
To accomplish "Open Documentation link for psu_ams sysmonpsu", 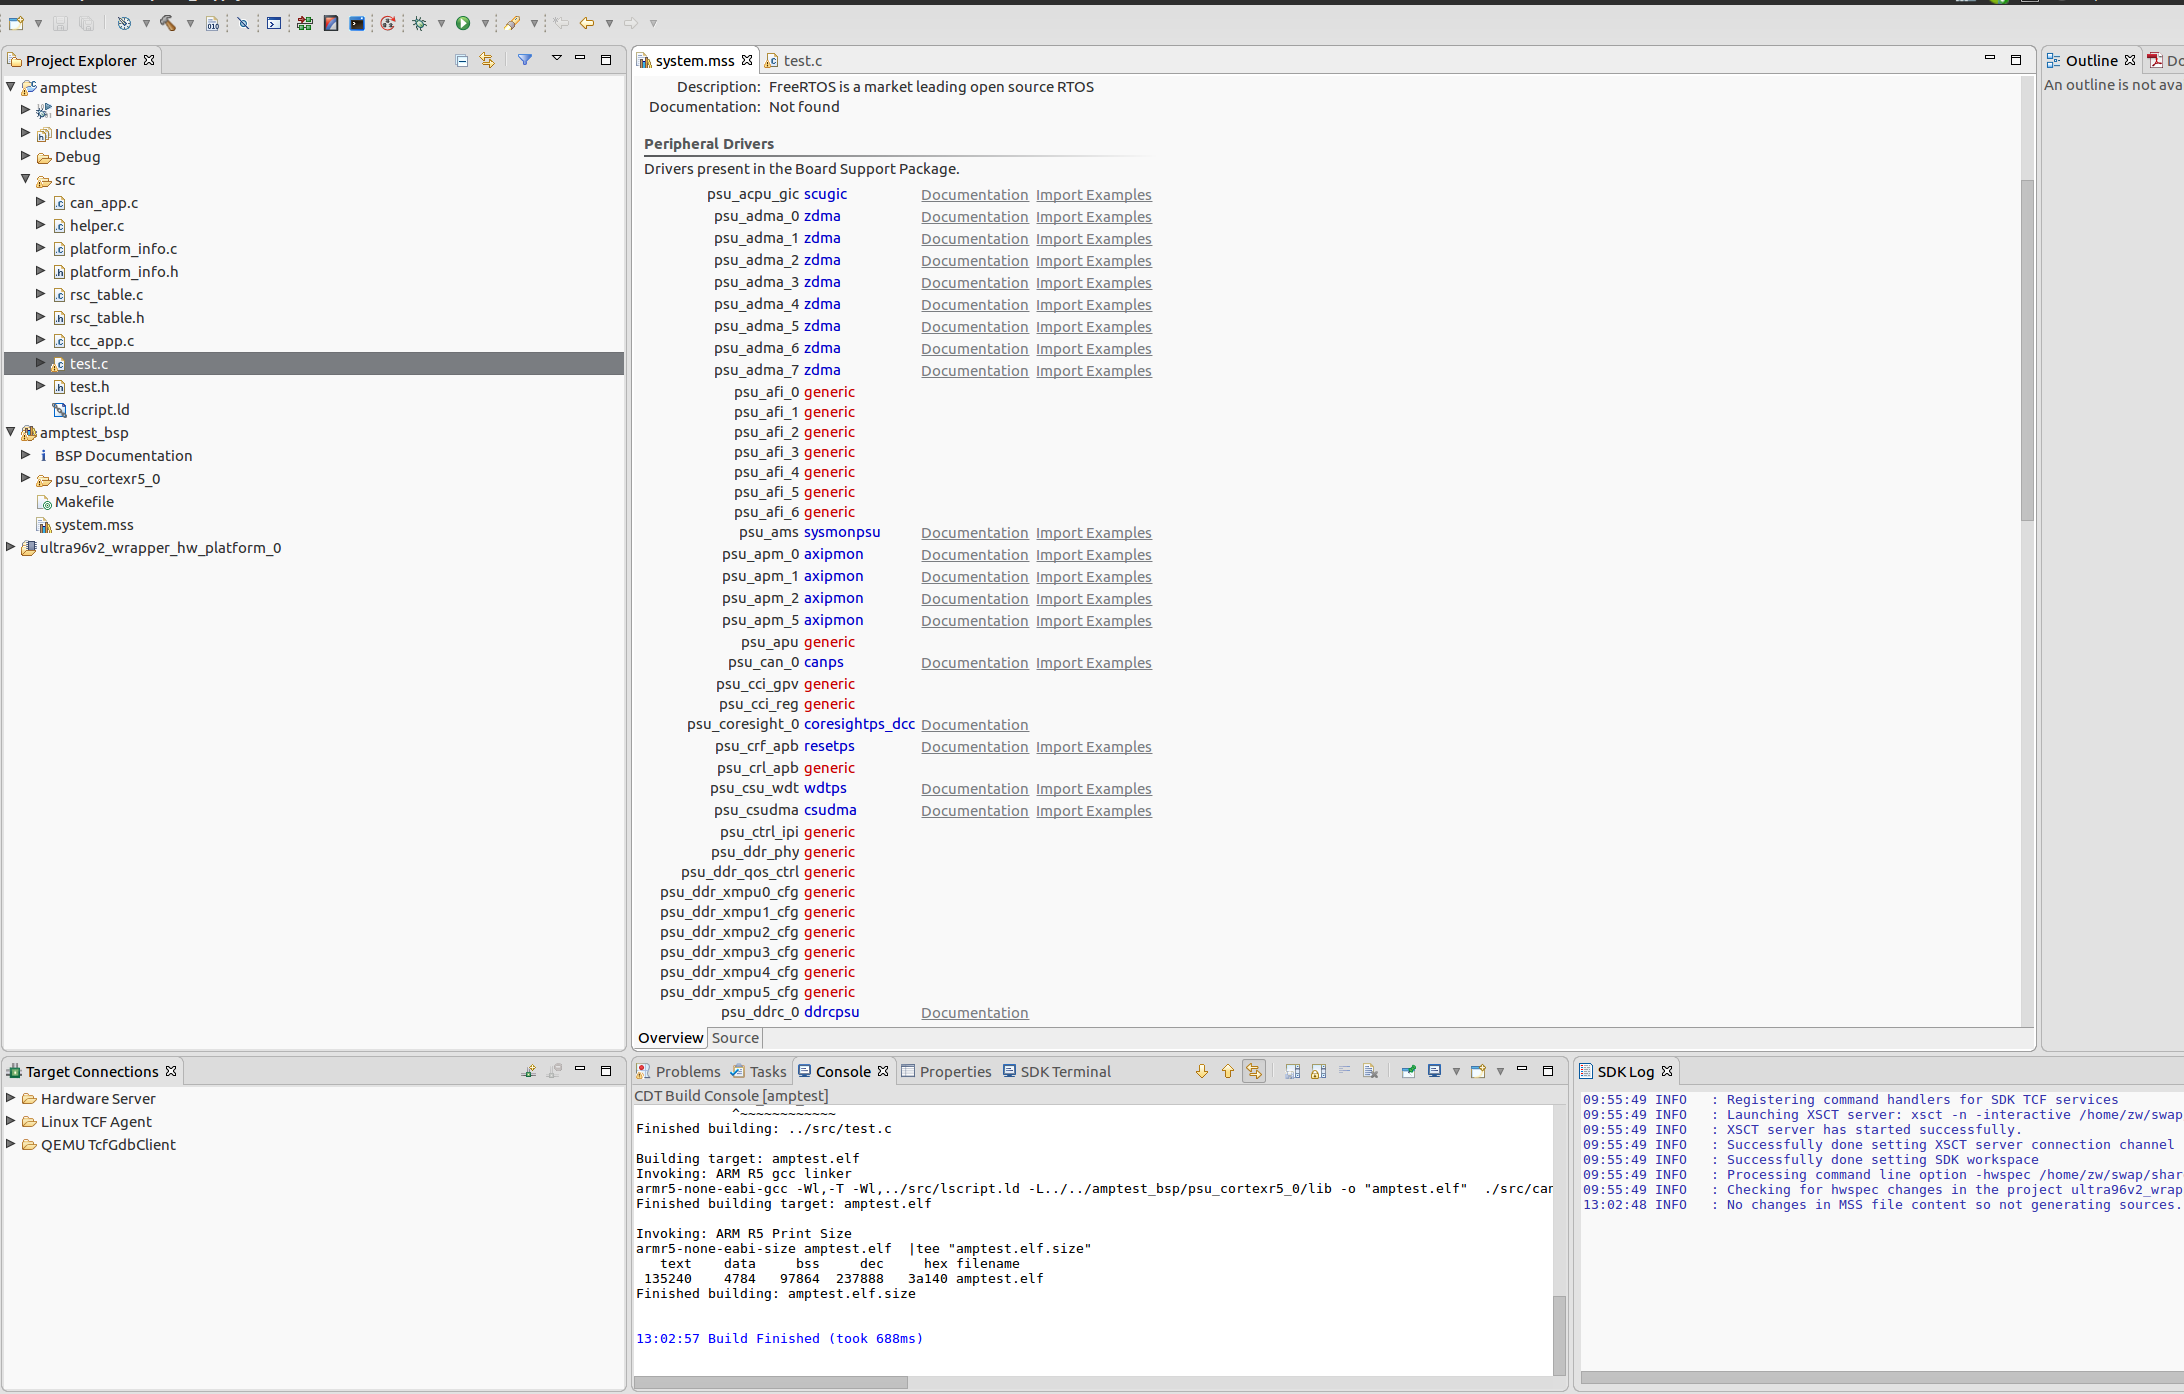I will [x=974, y=533].
